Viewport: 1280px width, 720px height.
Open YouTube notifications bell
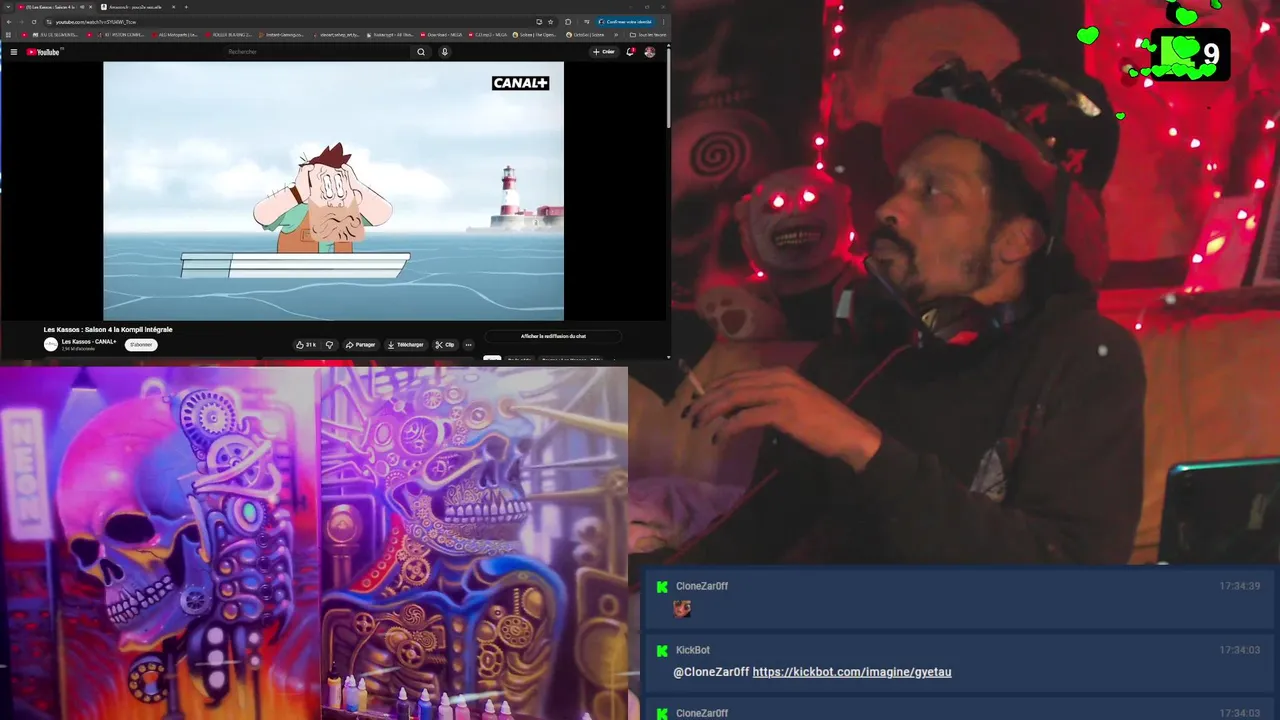point(630,52)
